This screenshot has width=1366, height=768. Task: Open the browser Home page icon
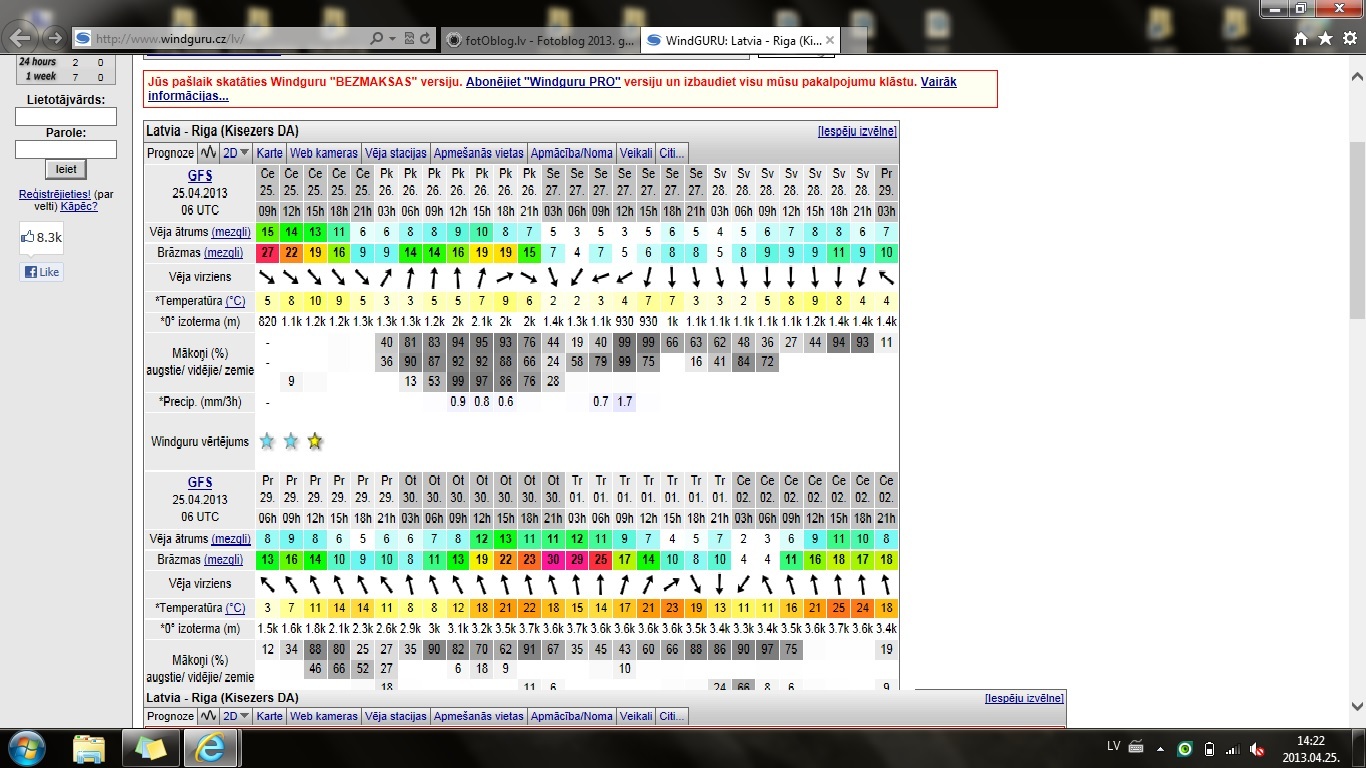coord(1301,39)
